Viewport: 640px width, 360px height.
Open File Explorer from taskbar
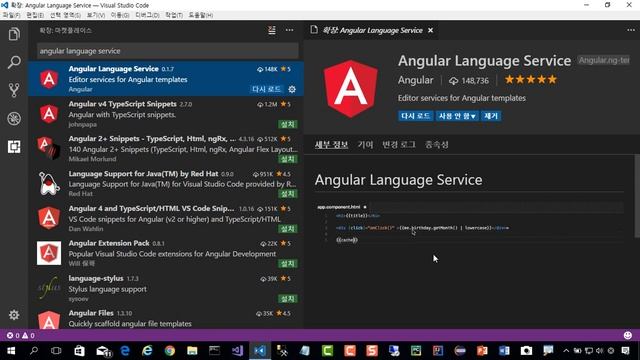point(192,351)
